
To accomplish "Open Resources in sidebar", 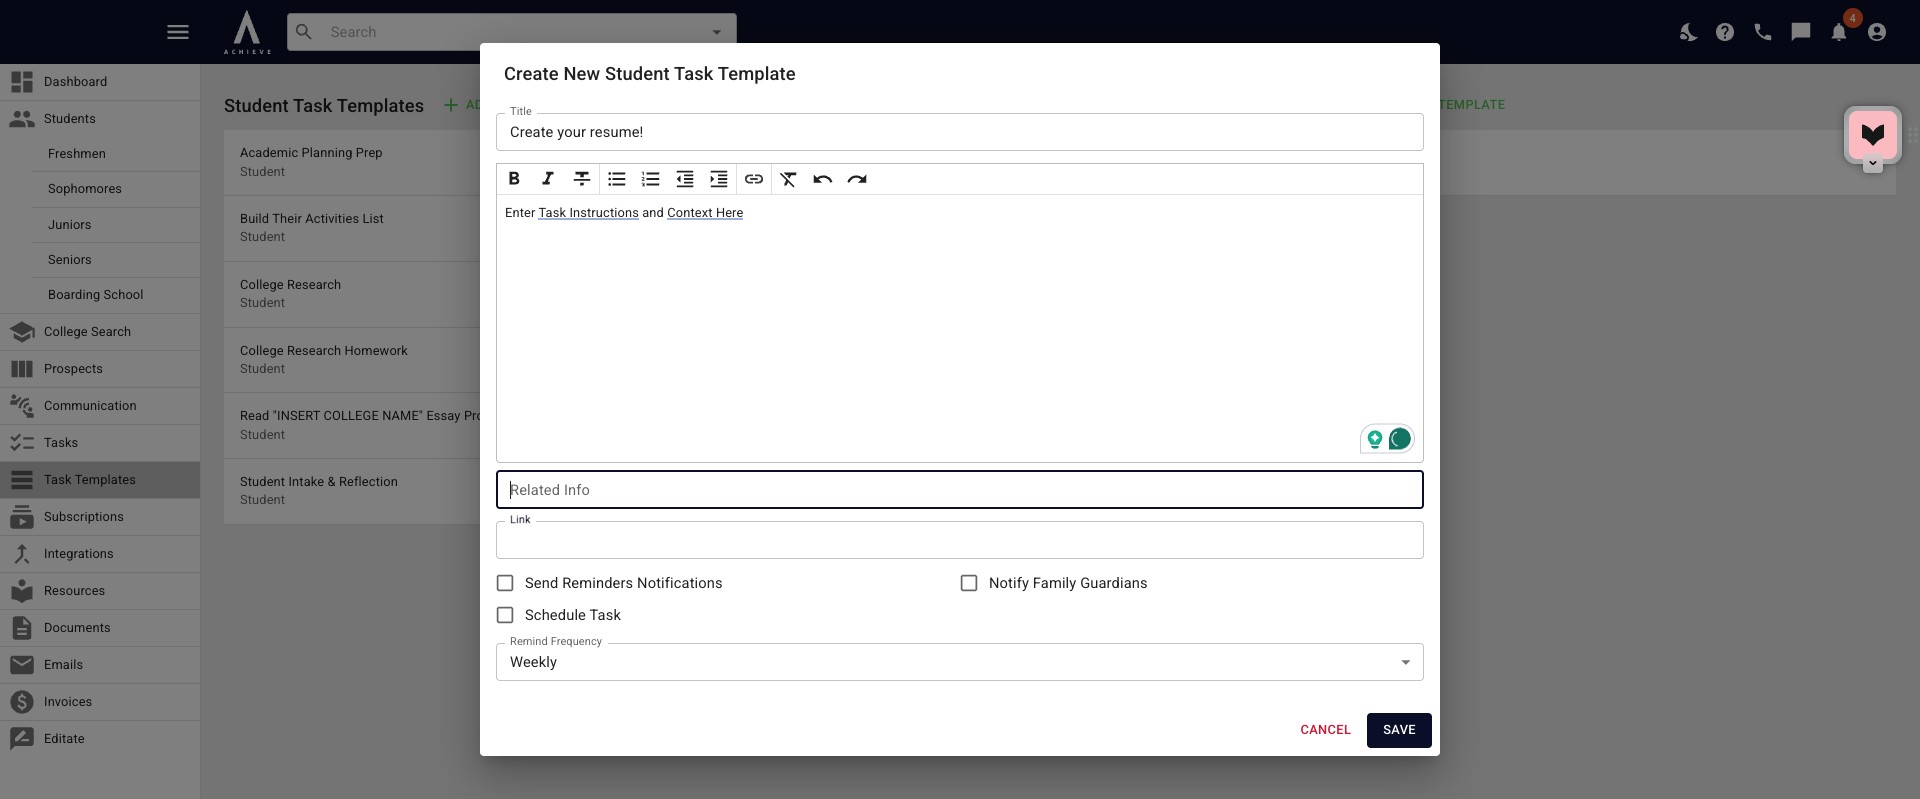I will 100,591.
